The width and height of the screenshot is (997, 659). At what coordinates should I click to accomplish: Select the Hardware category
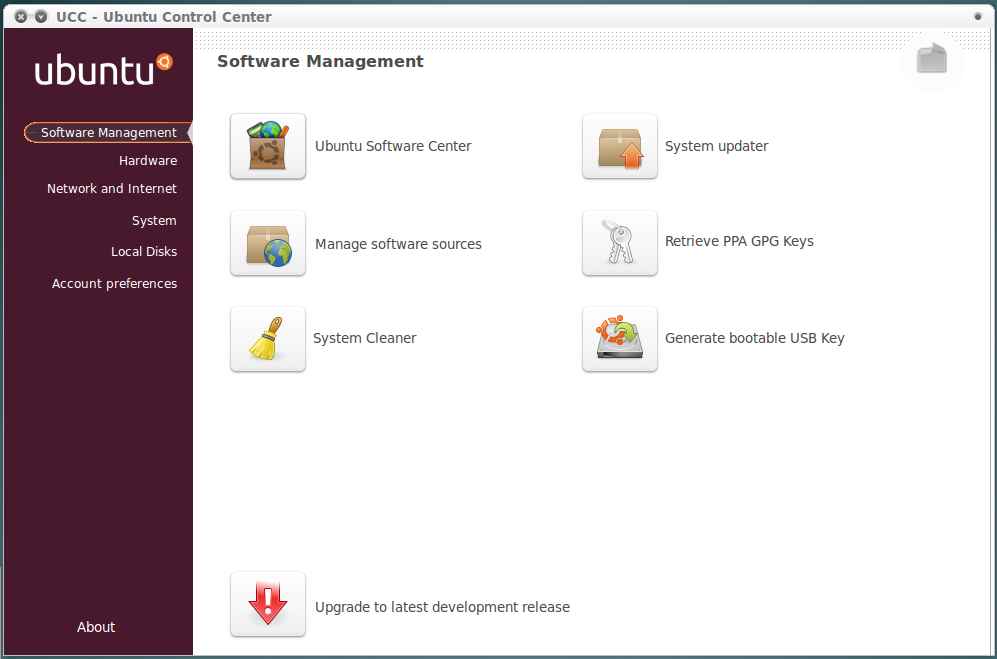[x=147, y=160]
